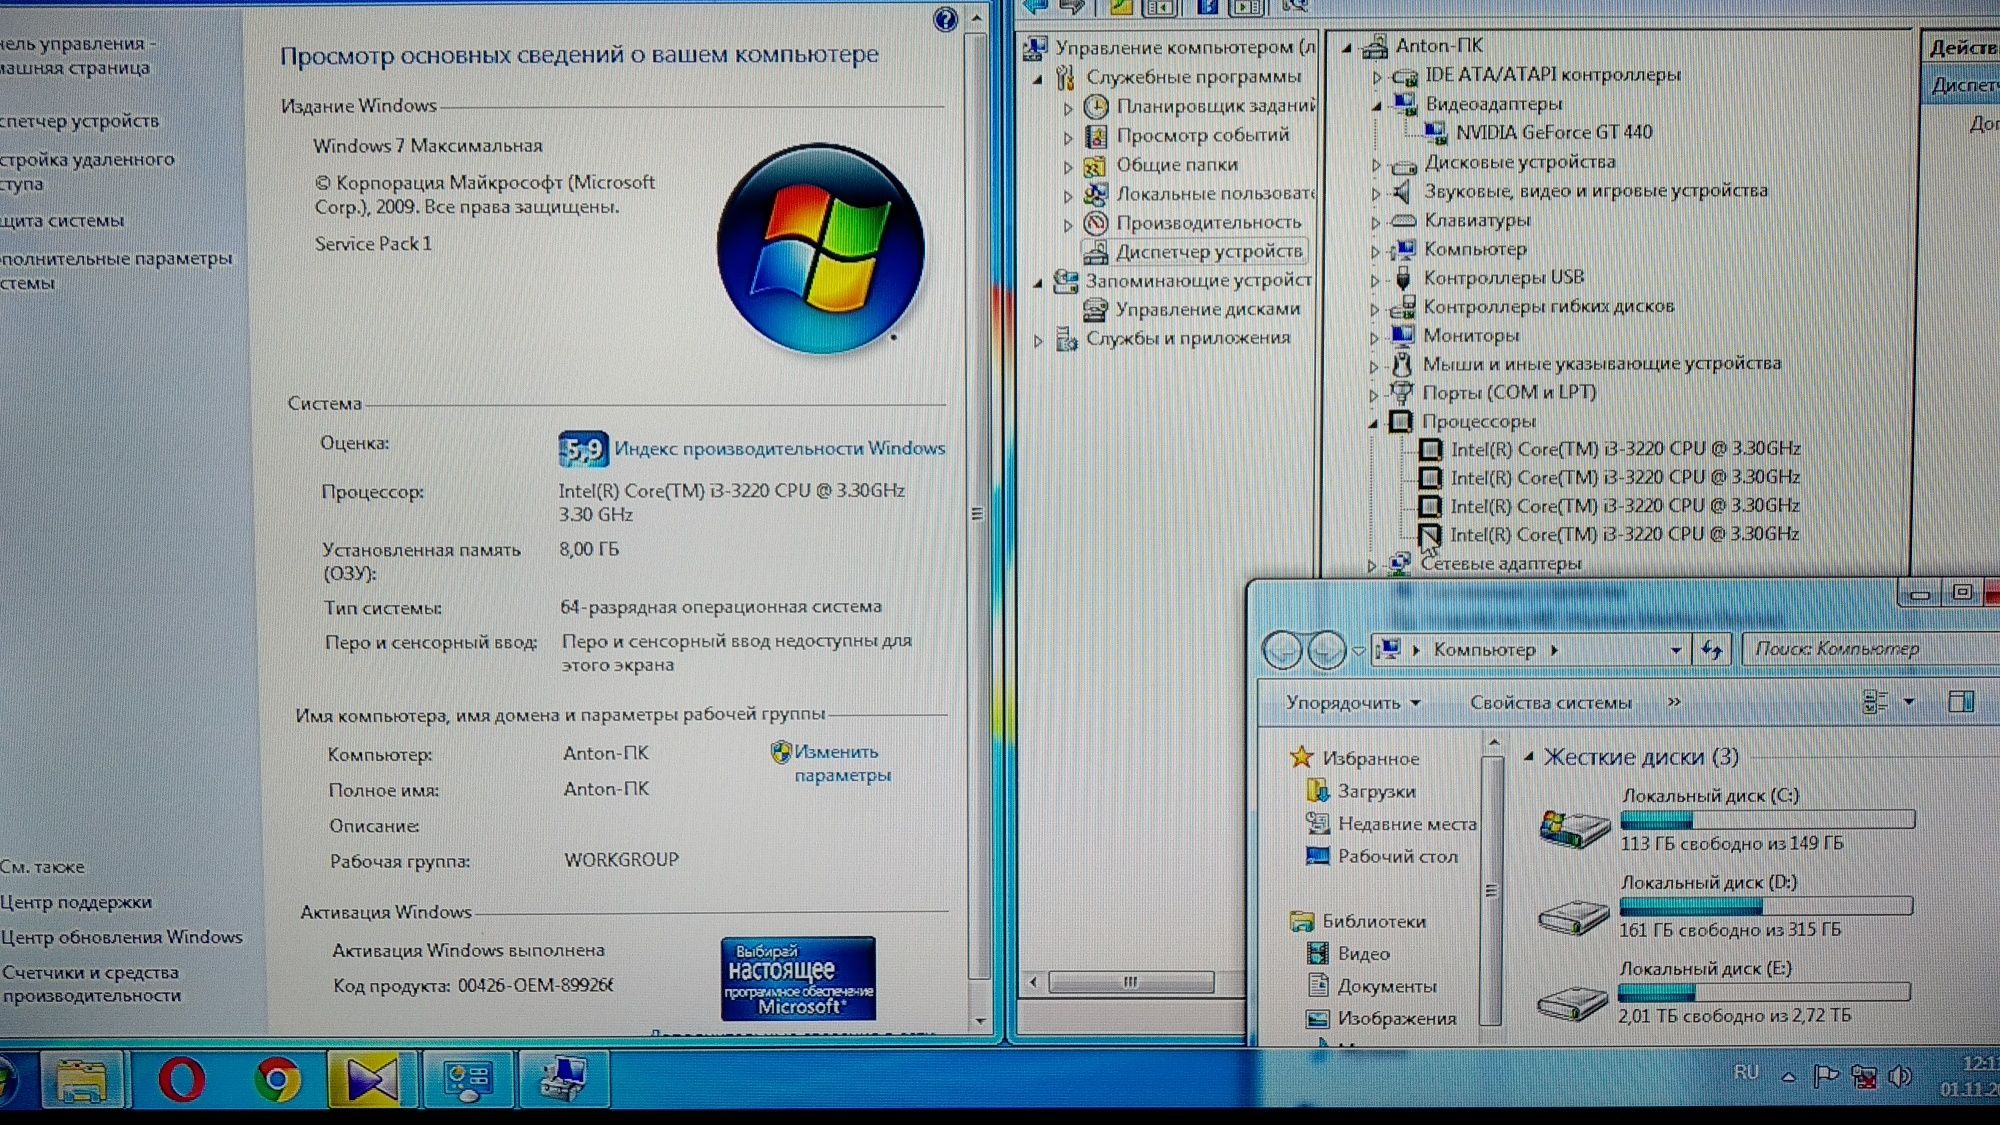Expand Сетевые адаптеры node
This screenshot has height=1125, width=2000.
tap(1372, 566)
